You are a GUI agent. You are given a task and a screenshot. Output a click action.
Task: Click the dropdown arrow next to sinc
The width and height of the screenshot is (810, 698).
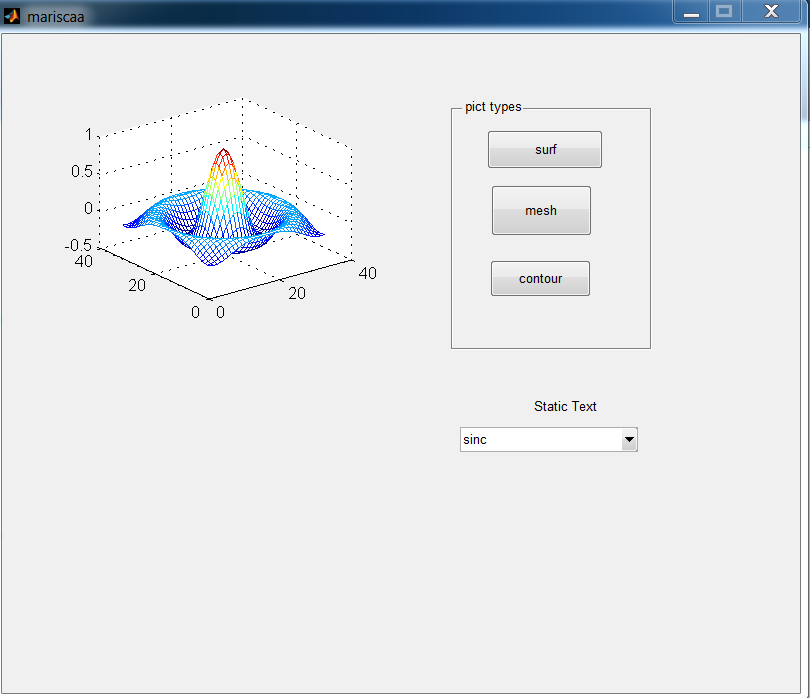(x=630, y=439)
